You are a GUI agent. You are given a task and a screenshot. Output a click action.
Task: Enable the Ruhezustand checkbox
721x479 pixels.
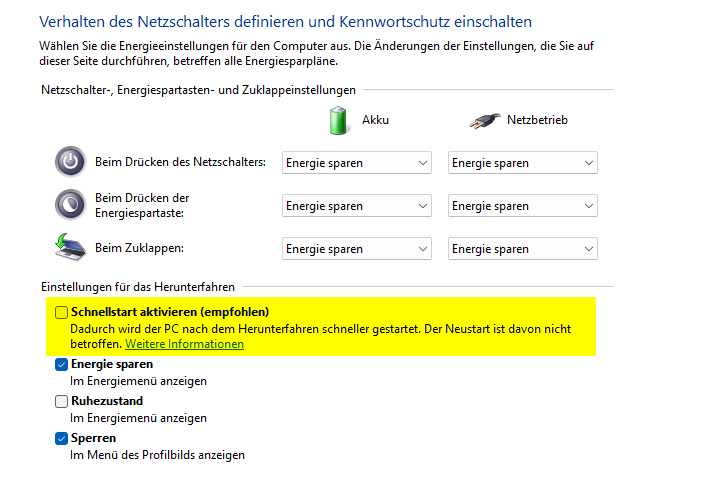(62, 401)
